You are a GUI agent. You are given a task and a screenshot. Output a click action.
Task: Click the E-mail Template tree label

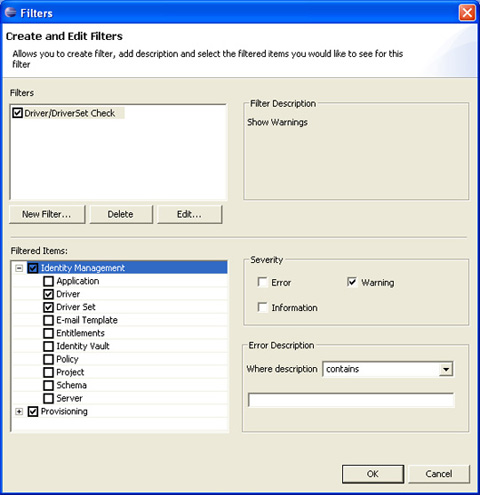pos(87,320)
